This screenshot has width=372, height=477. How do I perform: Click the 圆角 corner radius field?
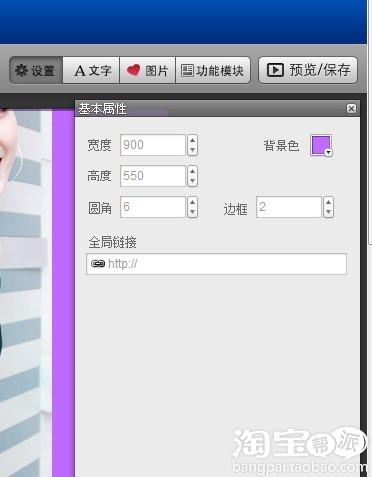click(x=153, y=207)
